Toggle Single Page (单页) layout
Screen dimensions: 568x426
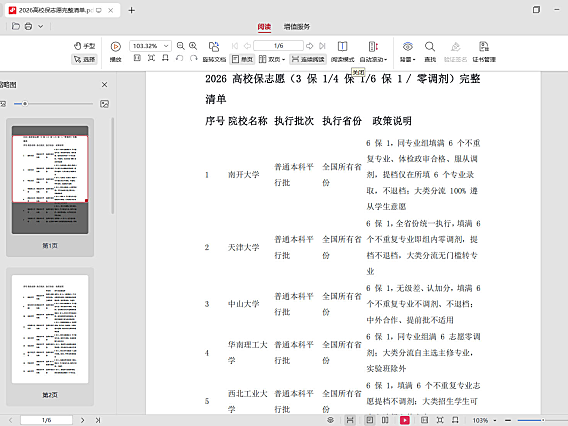(242, 59)
